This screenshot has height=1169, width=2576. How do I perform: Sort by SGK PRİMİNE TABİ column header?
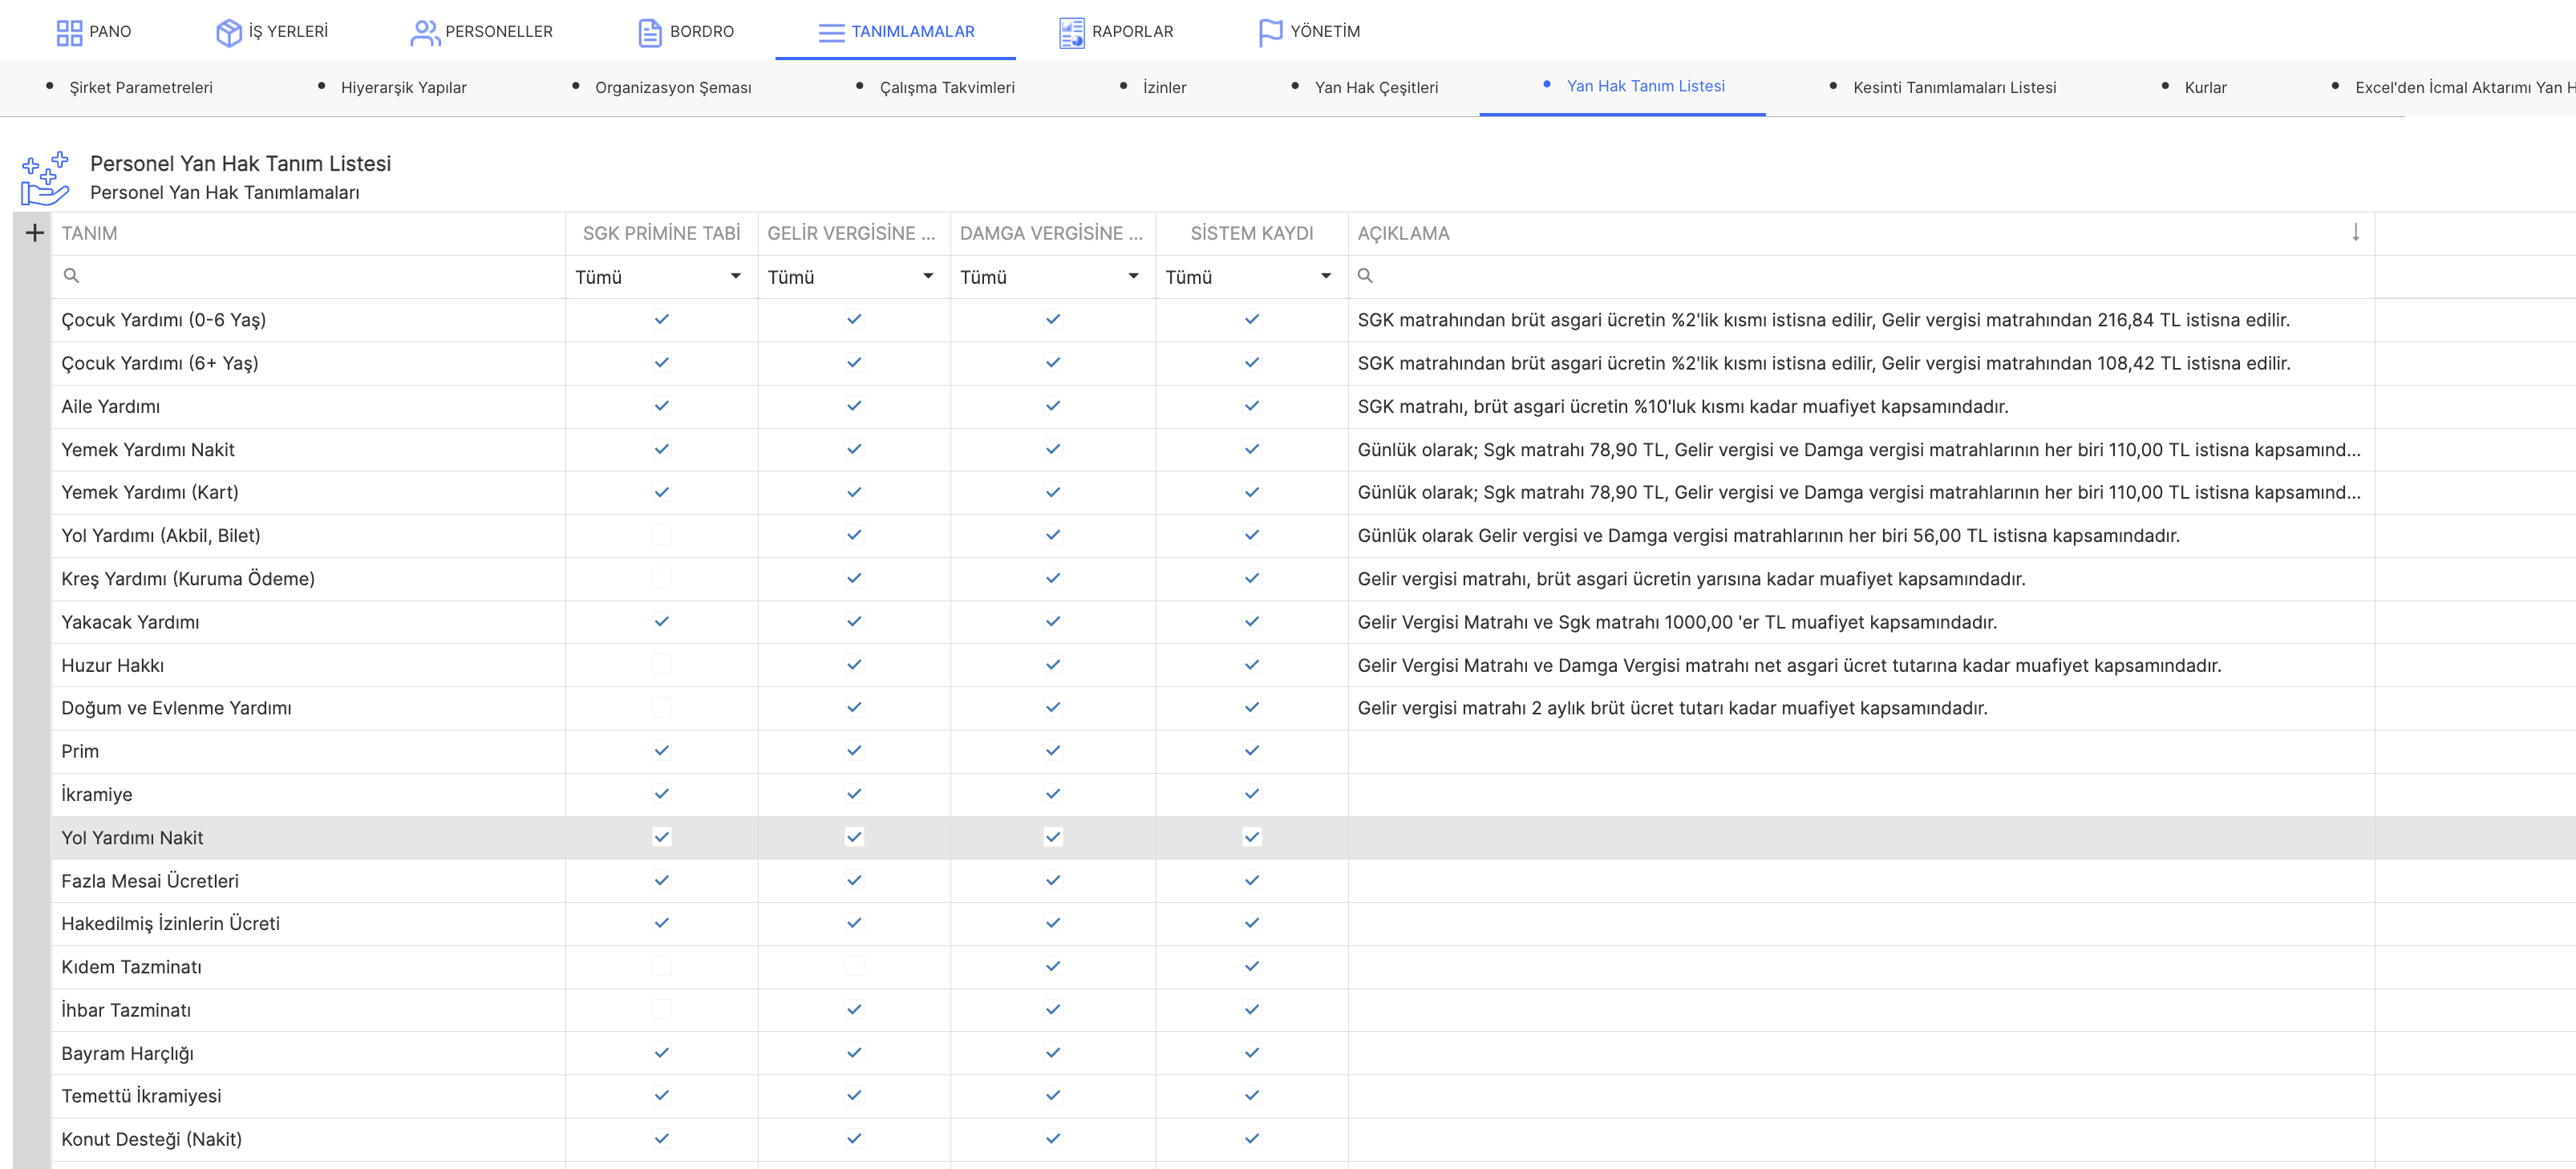click(x=661, y=233)
